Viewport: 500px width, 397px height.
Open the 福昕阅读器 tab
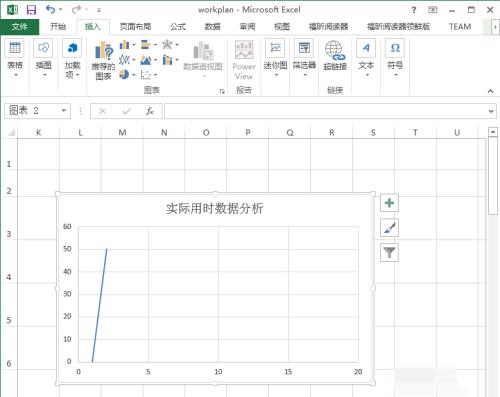tap(328, 27)
